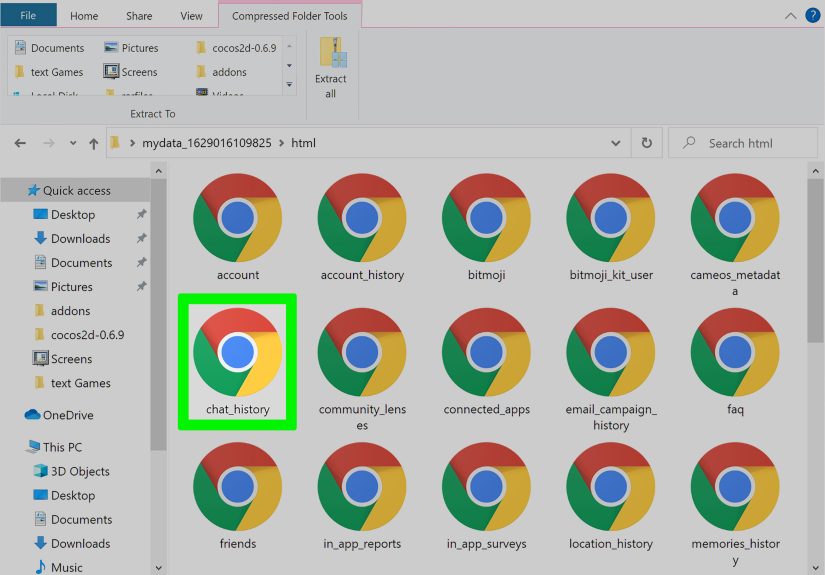The width and height of the screenshot is (825, 575).
Task: Extract to addons destination in ribbon
Action: 221,72
